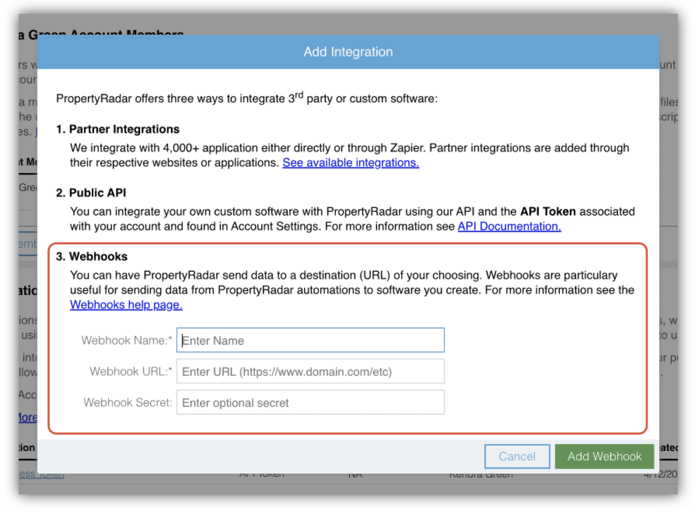Click the Webhook URL input field
This screenshot has height=512, width=696.
click(x=310, y=371)
